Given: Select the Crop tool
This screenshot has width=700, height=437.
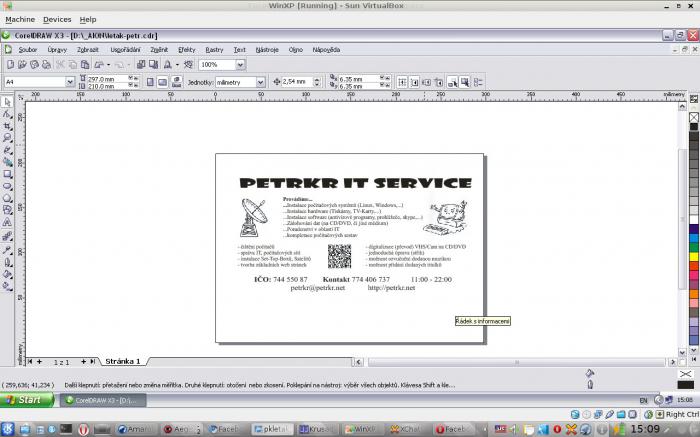Looking at the screenshot, I should [7, 126].
